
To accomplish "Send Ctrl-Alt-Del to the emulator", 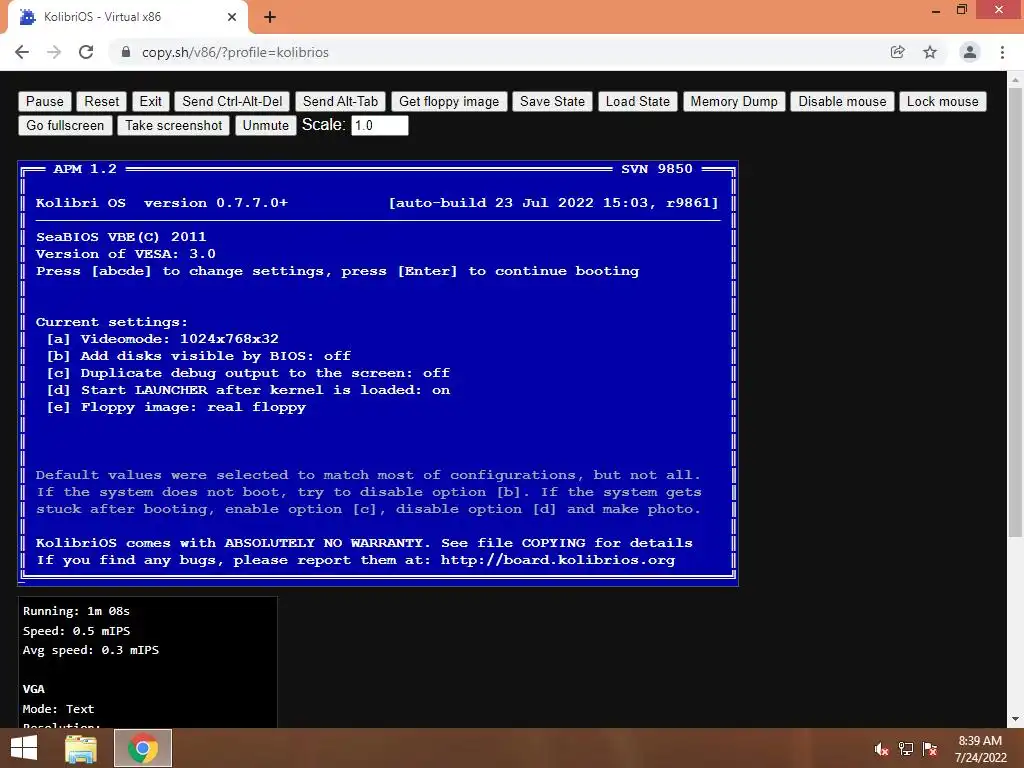I will click(x=232, y=101).
